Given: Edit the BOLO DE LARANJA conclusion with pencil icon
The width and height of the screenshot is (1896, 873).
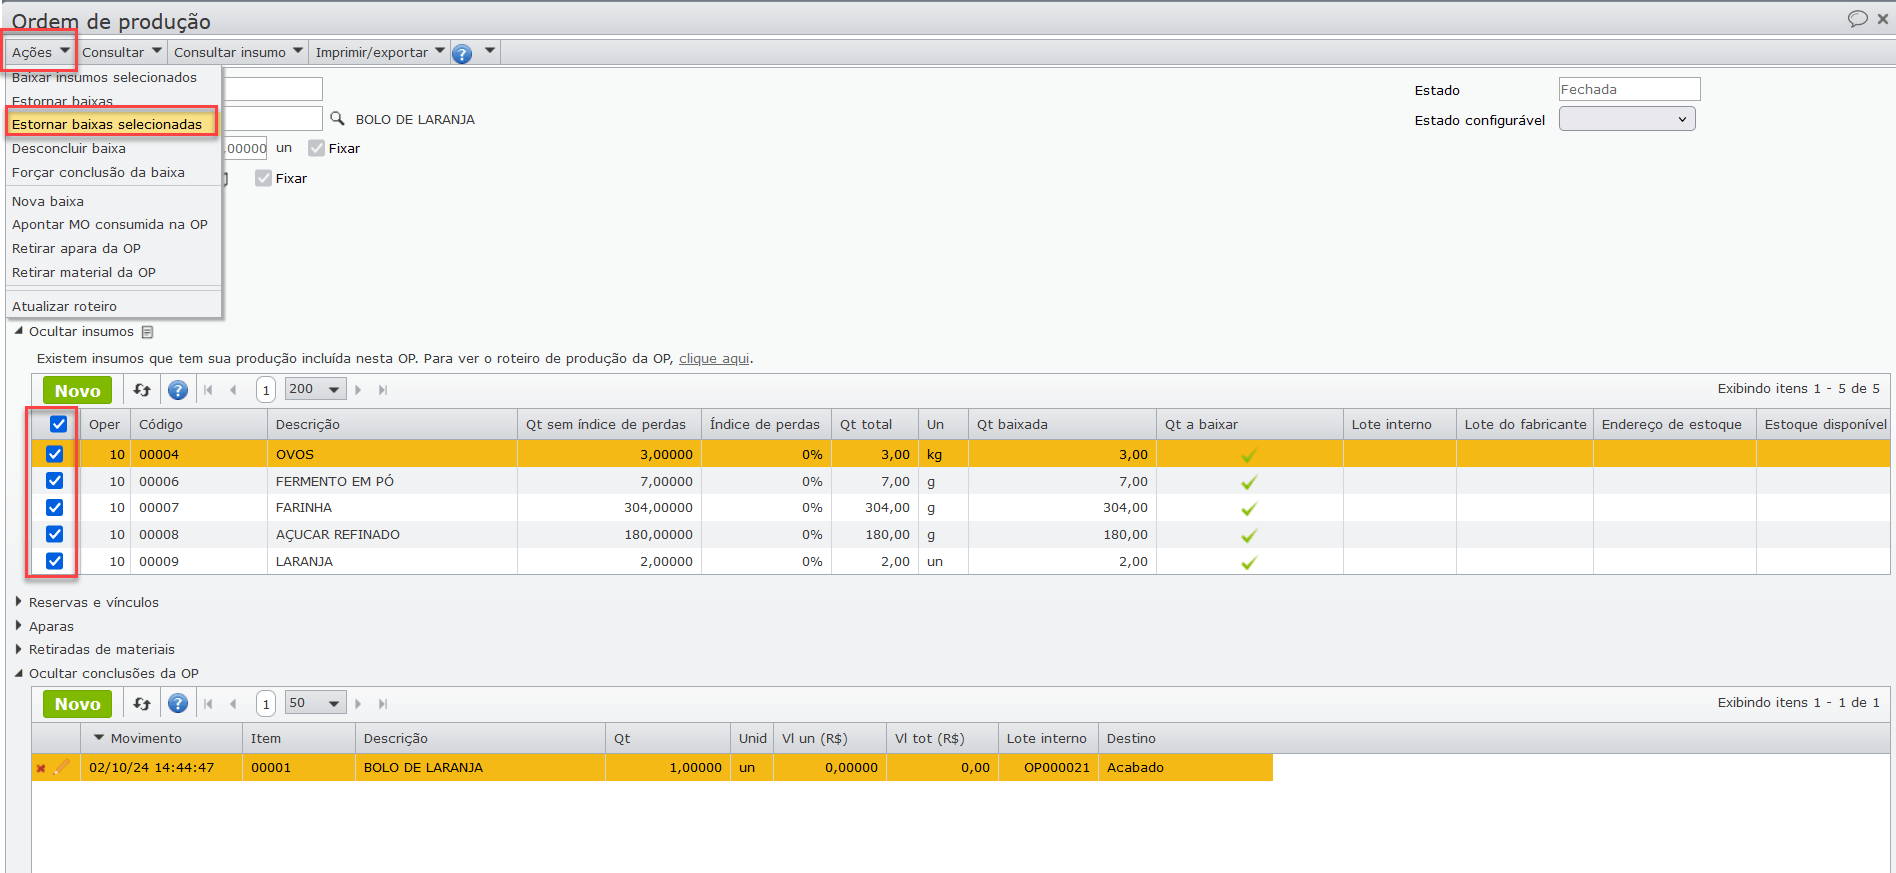Looking at the screenshot, I should click(62, 767).
